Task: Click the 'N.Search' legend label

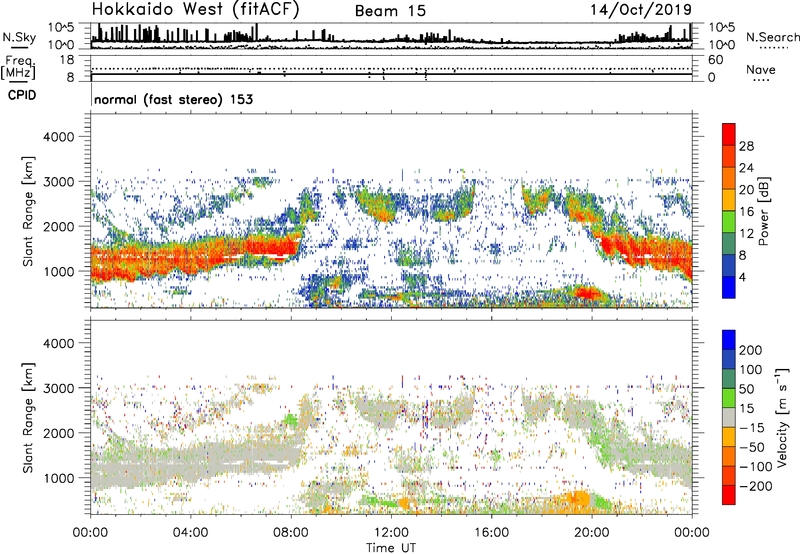Action: tap(772, 37)
